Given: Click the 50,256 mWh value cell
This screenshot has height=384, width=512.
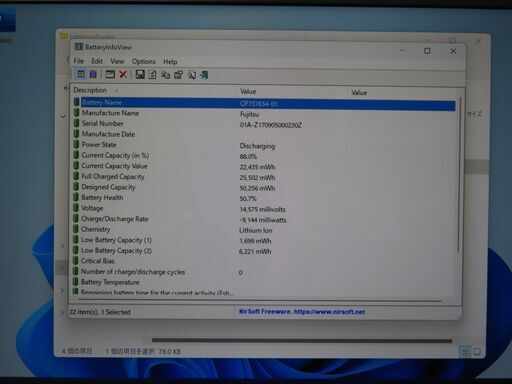Looking at the screenshot, I should (x=257, y=188).
